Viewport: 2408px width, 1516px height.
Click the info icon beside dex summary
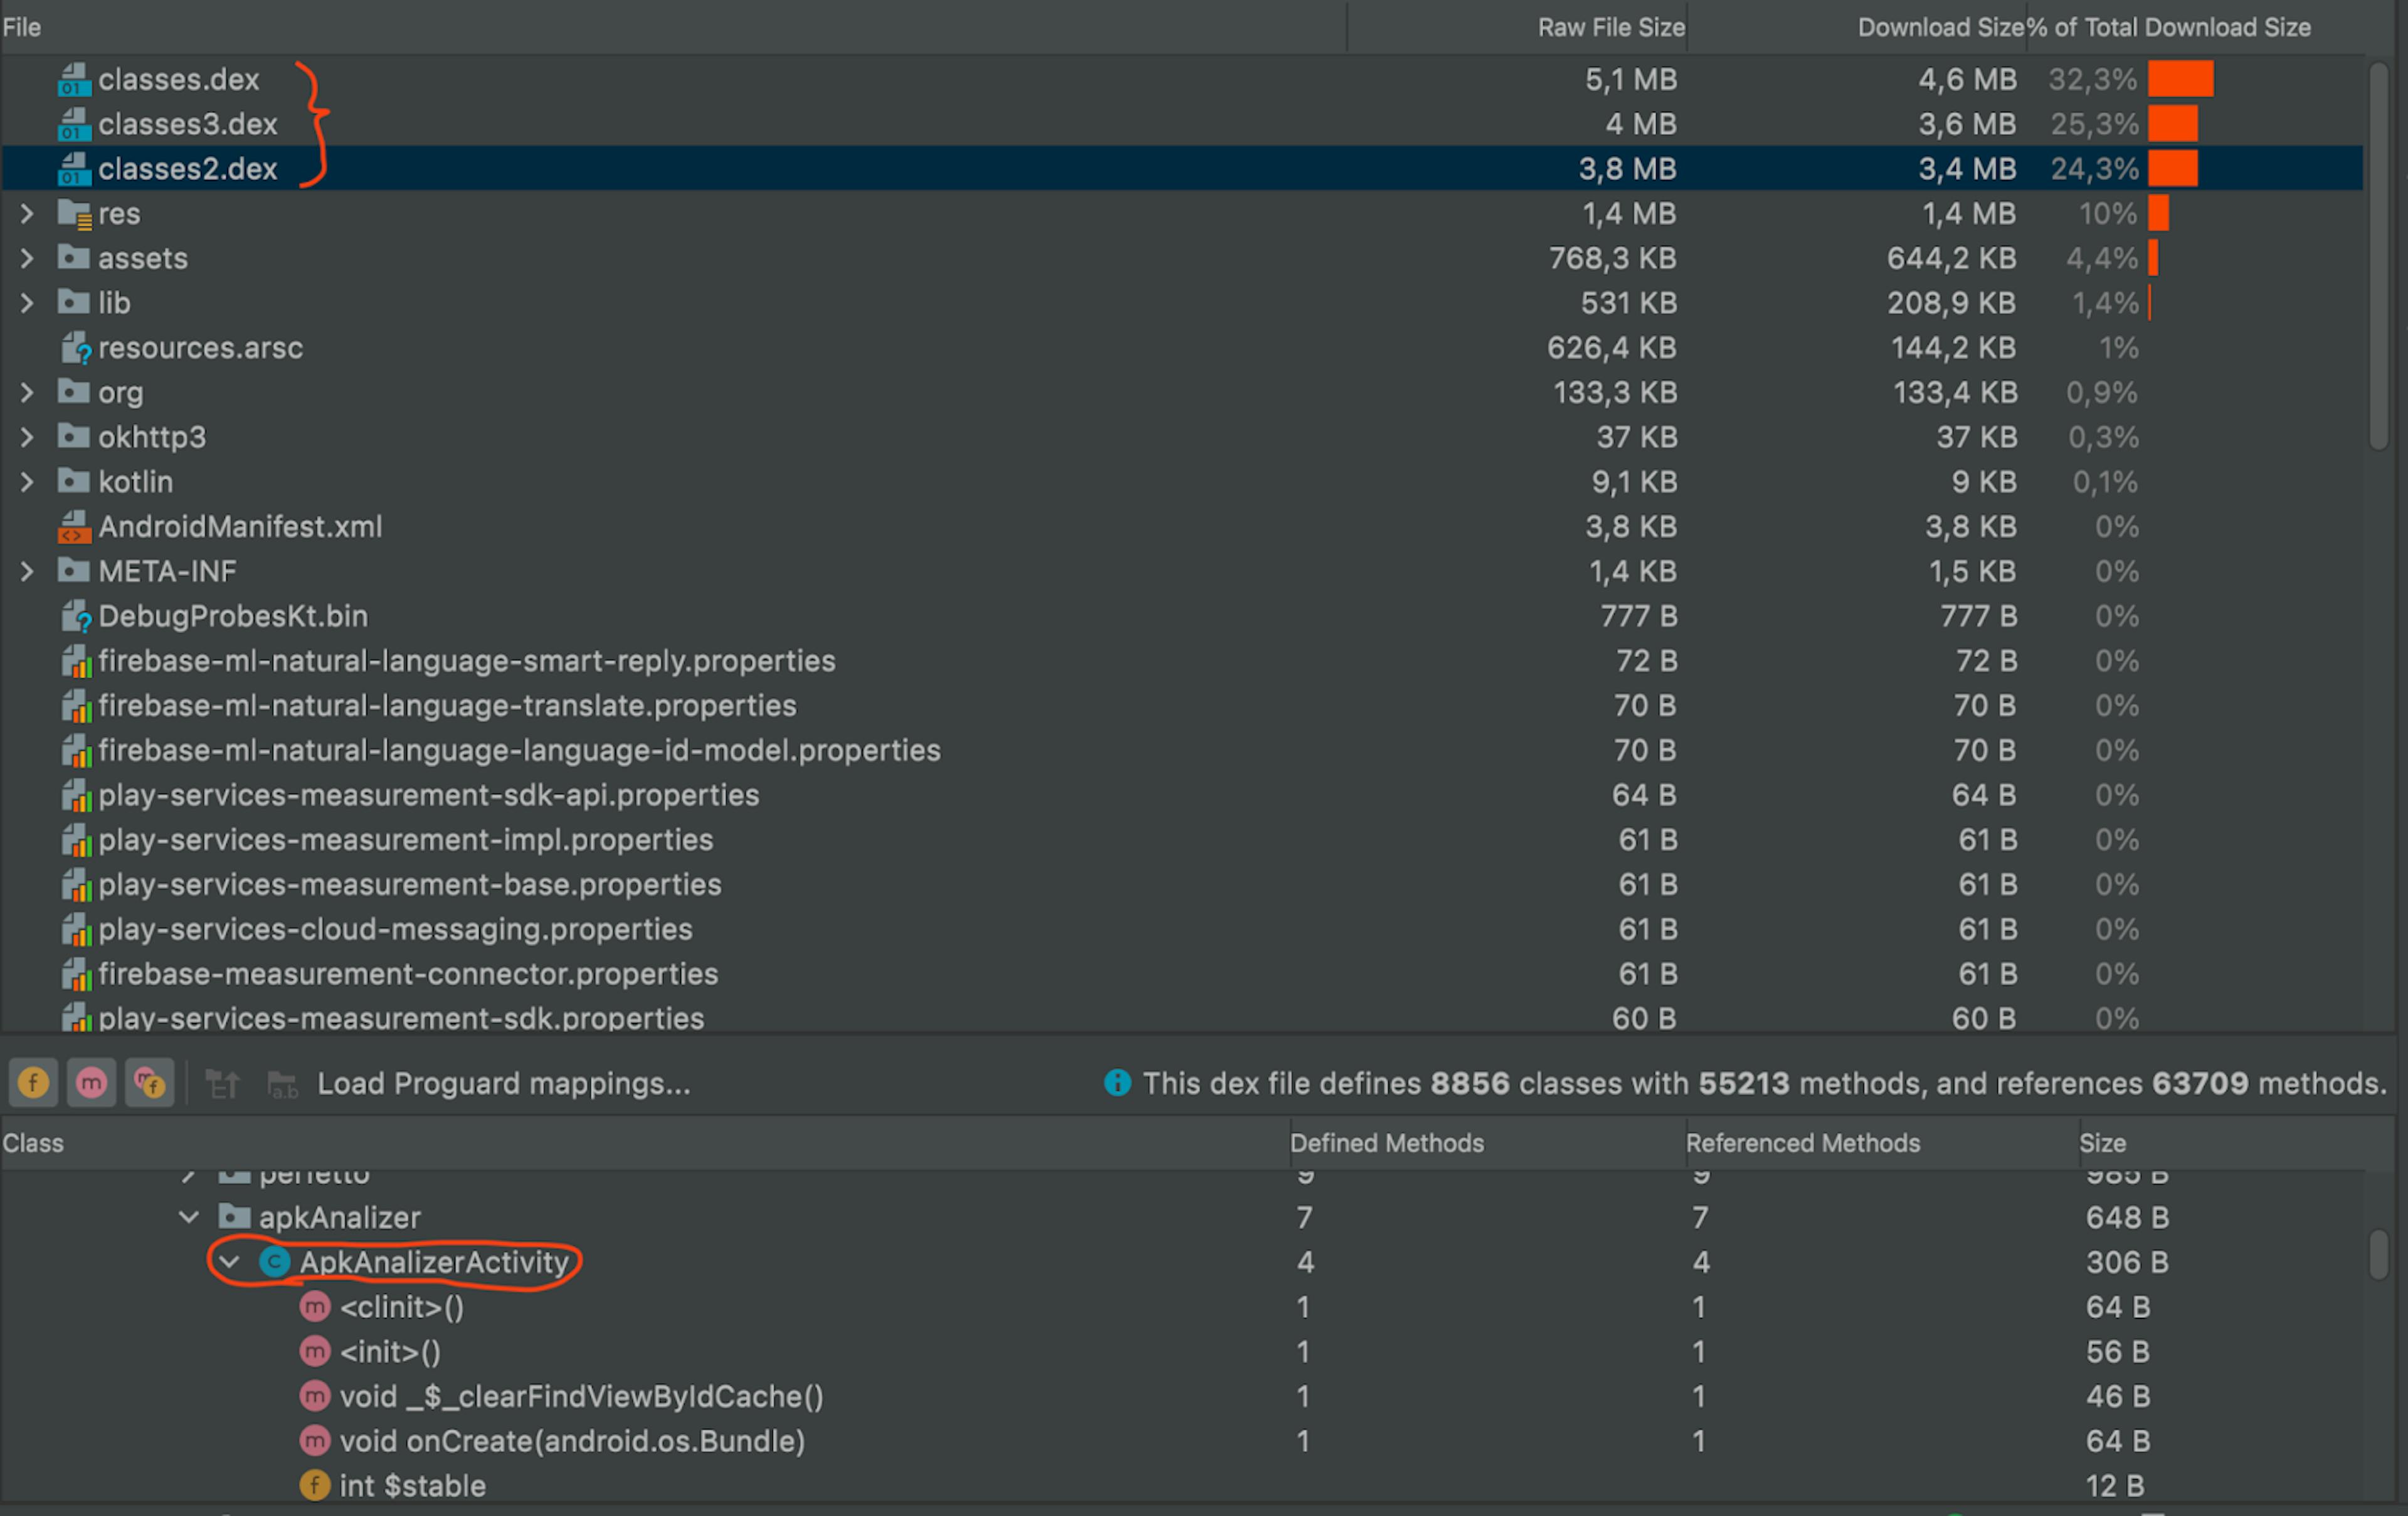pyautogui.click(x=1117, y=1083)
